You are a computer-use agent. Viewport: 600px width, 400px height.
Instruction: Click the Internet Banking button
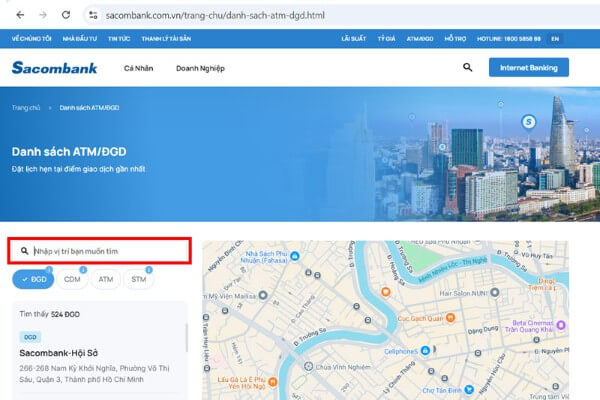point(529,67)
